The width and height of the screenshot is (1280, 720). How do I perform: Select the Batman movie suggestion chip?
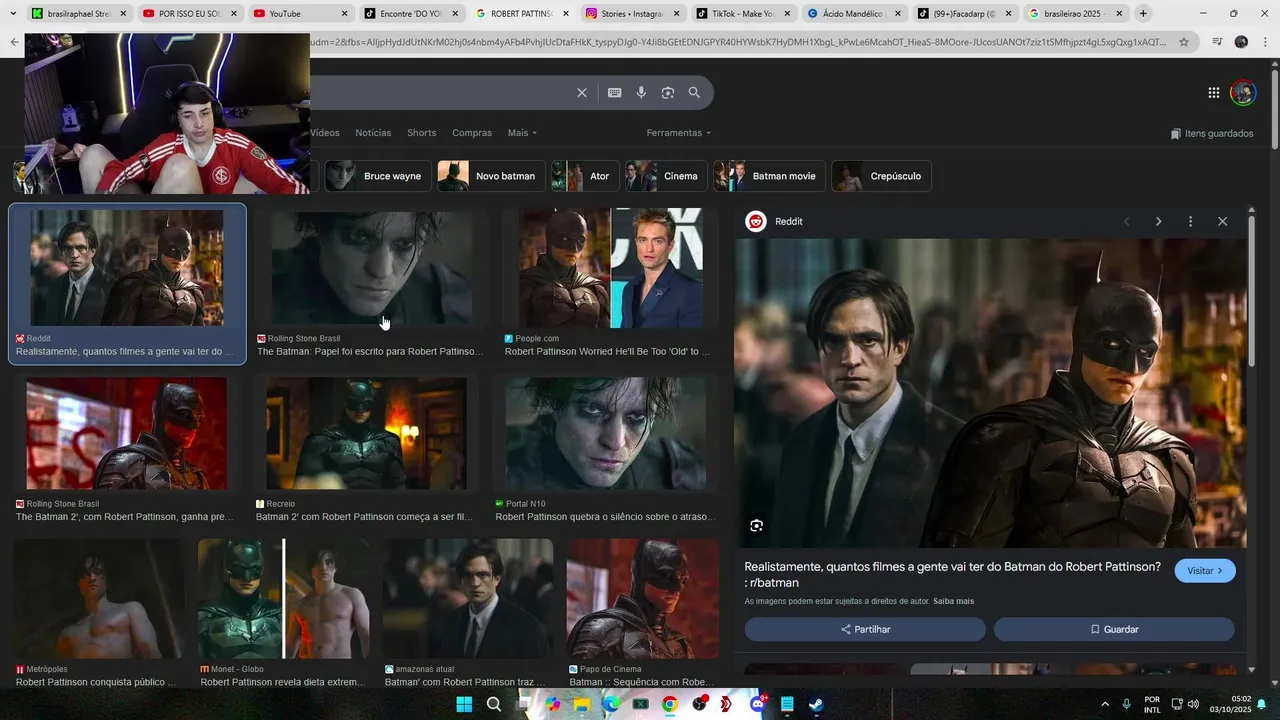point(770,176)
